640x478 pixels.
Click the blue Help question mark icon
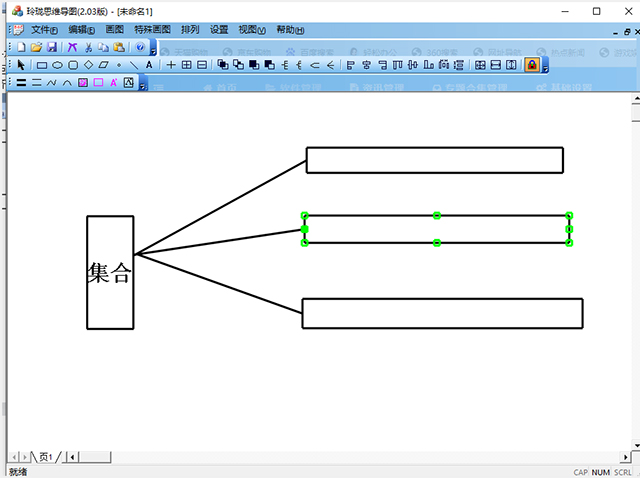click(x=140, y=47)
